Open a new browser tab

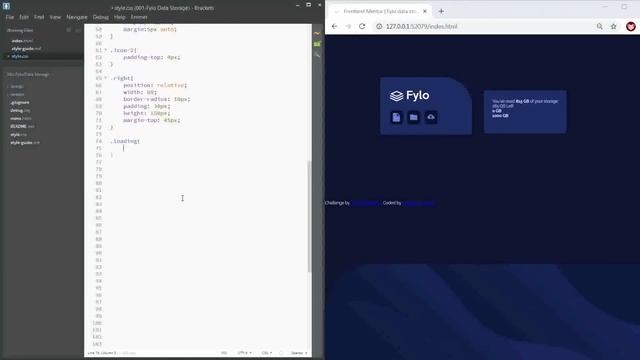coord(441,11)
